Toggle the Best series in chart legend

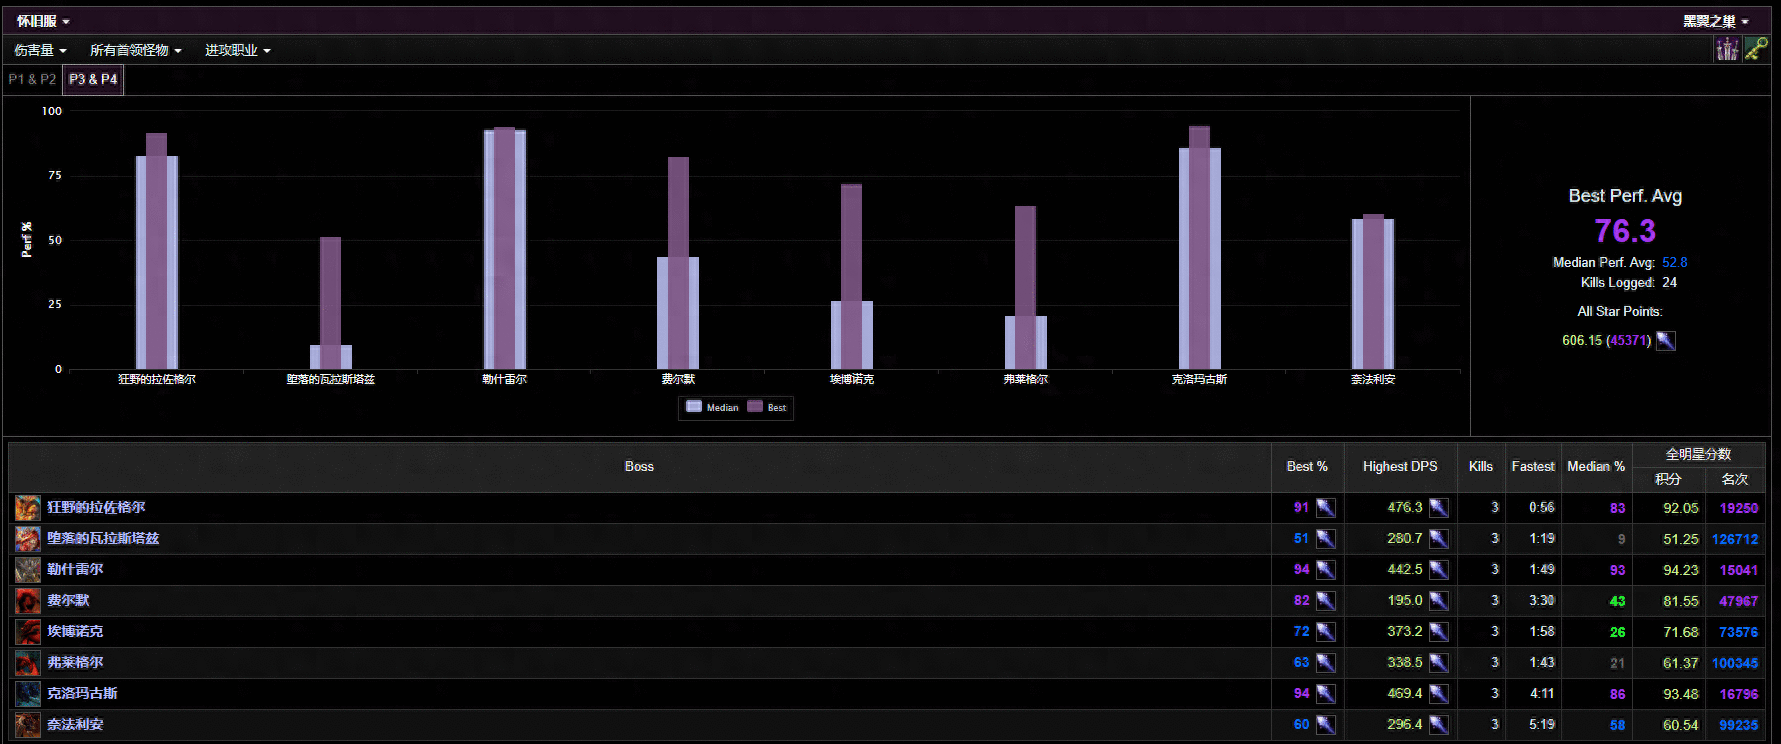pos(767,407)
